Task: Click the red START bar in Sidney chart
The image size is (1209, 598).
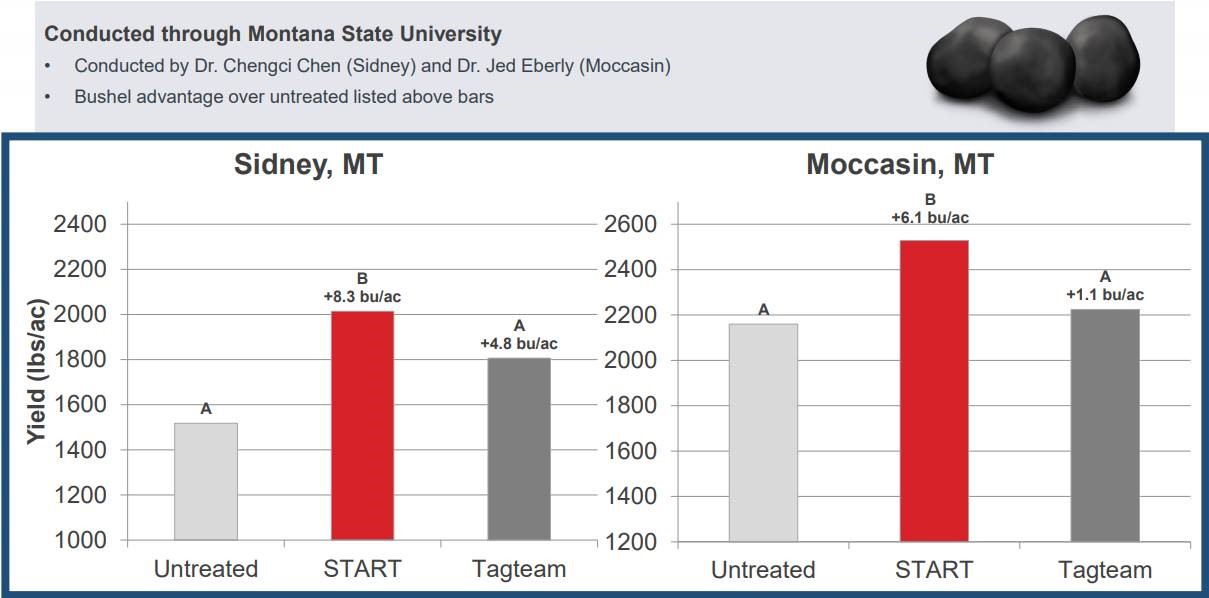Action: pos(362,426)
